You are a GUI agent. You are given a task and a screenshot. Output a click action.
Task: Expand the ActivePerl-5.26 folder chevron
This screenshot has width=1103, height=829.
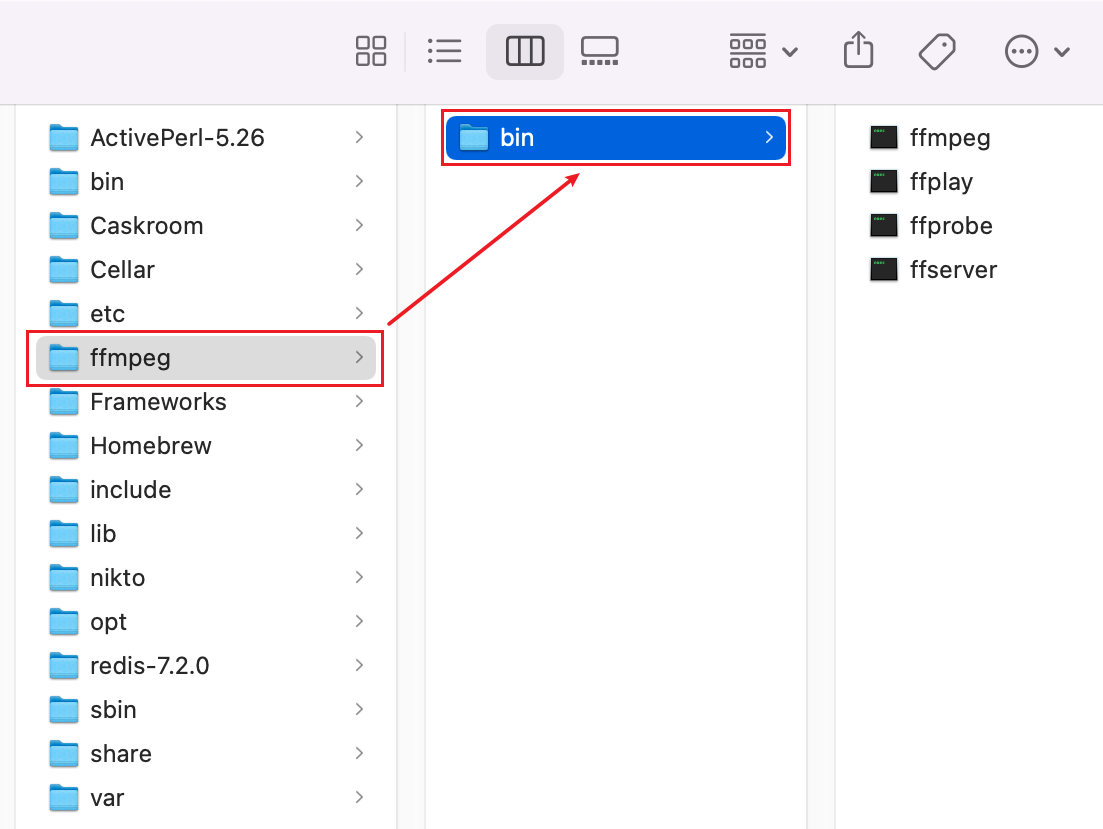point(359,138)
